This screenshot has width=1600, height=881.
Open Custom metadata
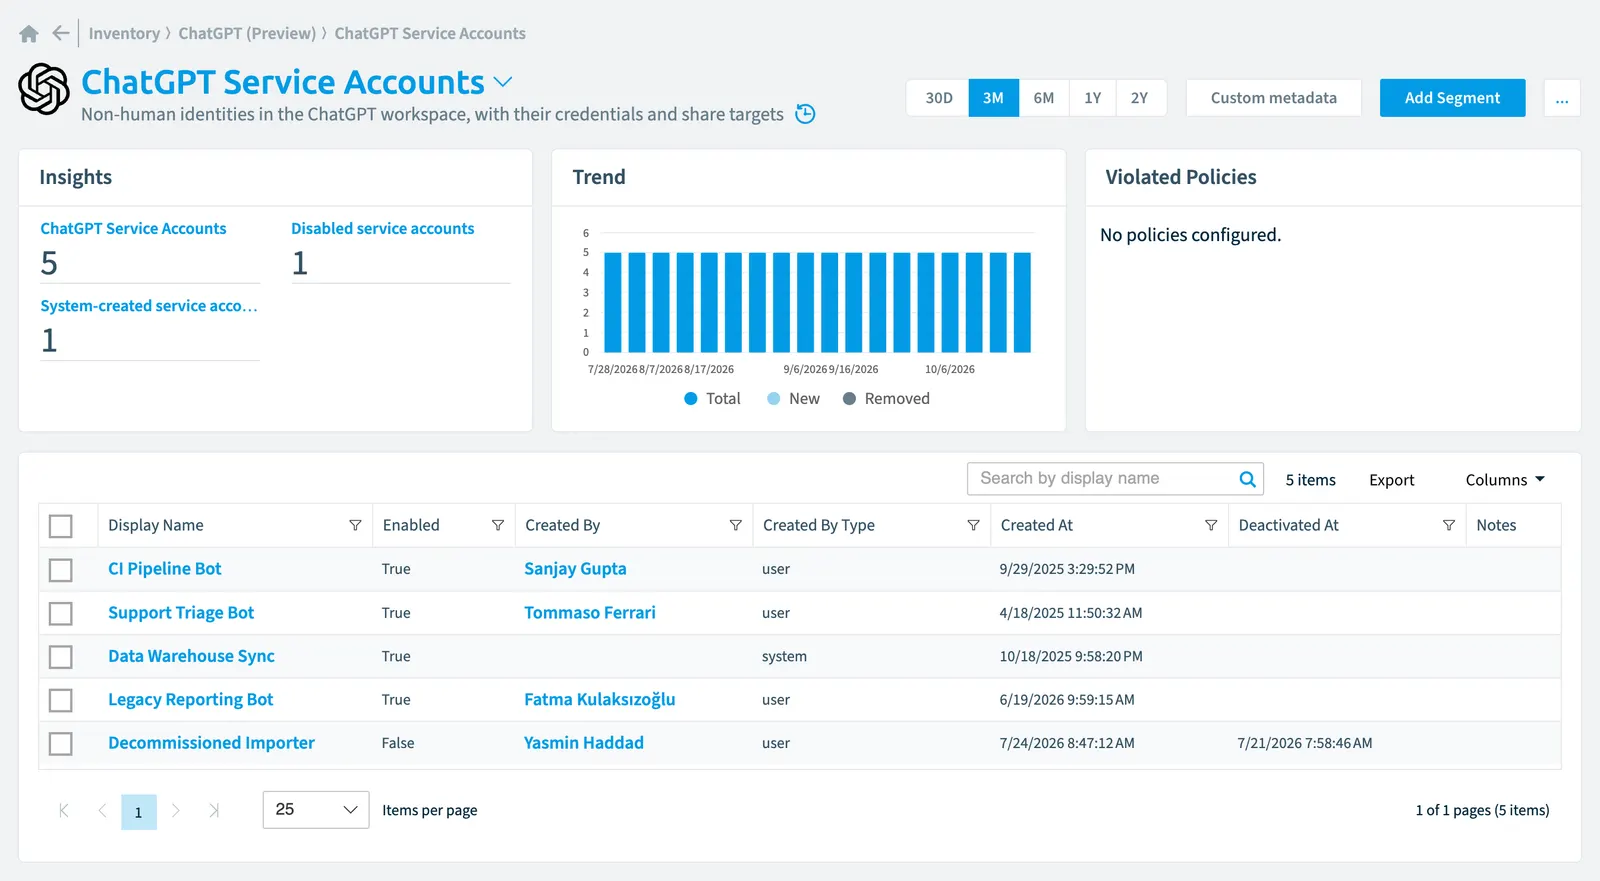pyautogui.click(x=1274, y=98)
